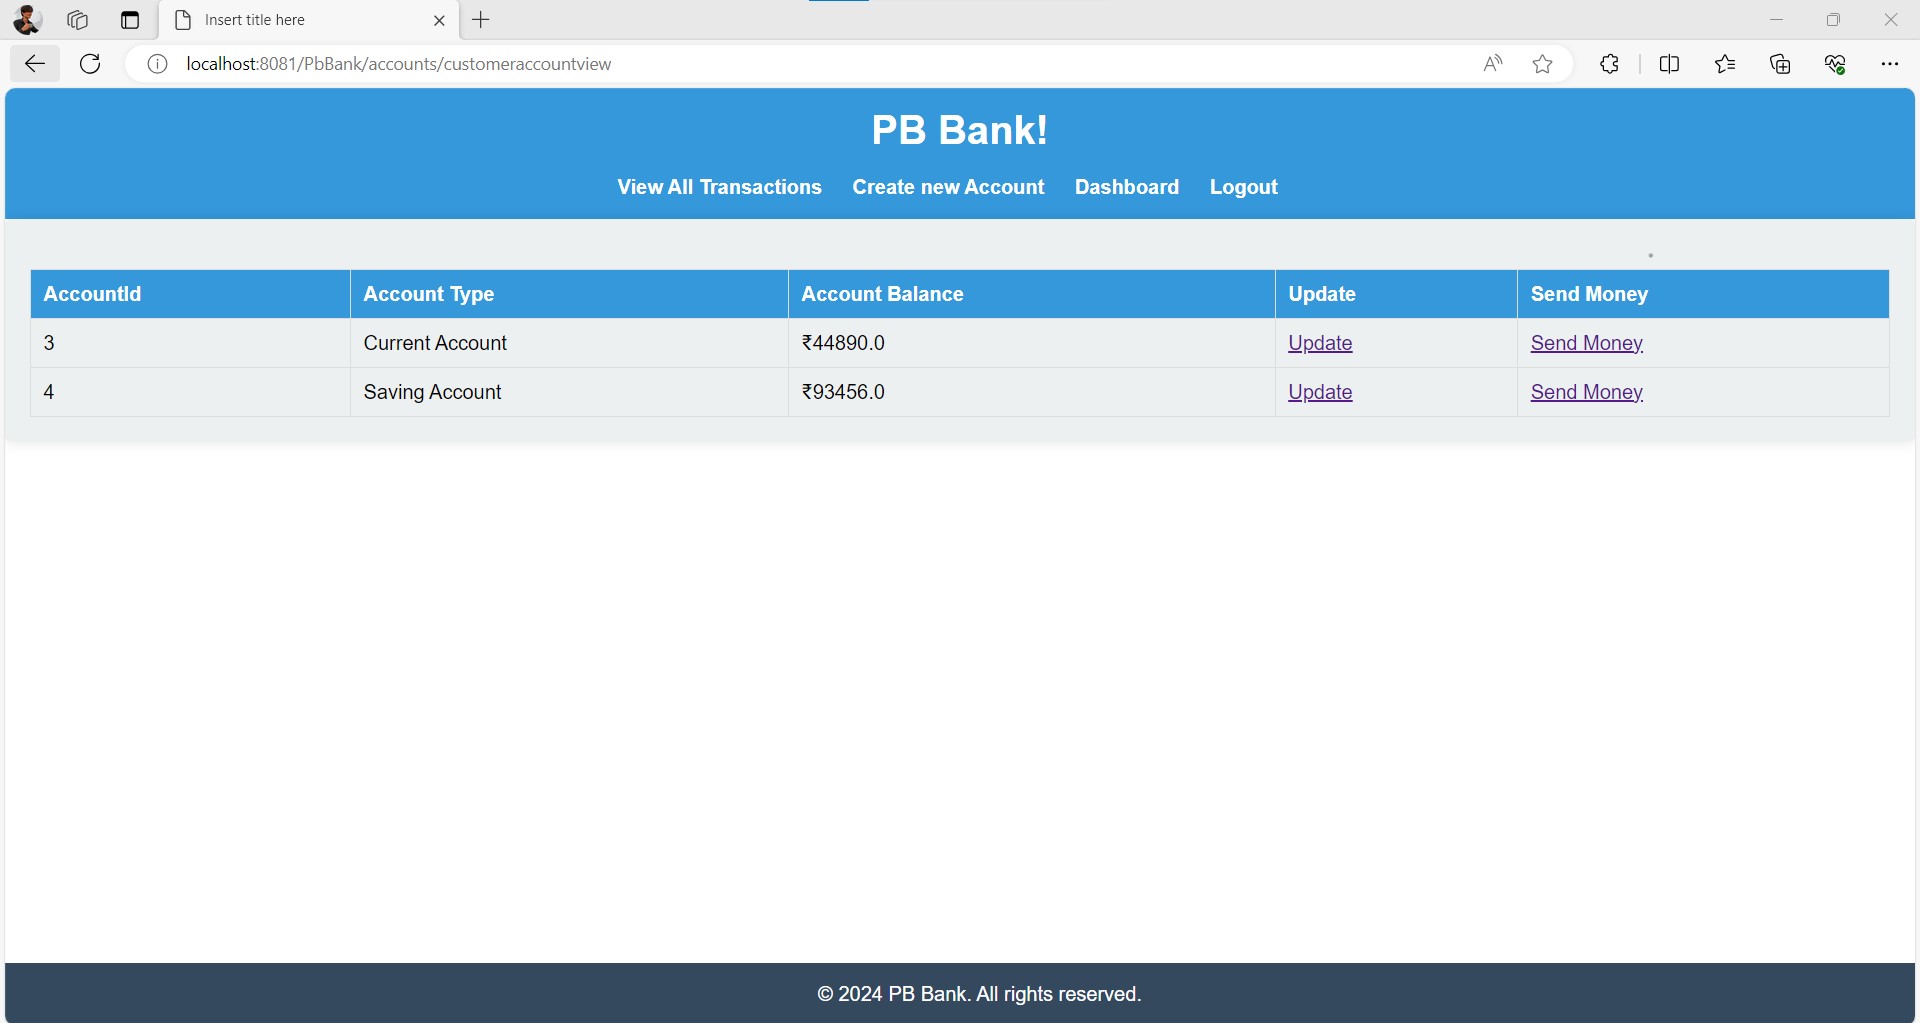1920x1023 pixels.
Task: Select the Saving Account cell
Action: [x=570, y=392]
